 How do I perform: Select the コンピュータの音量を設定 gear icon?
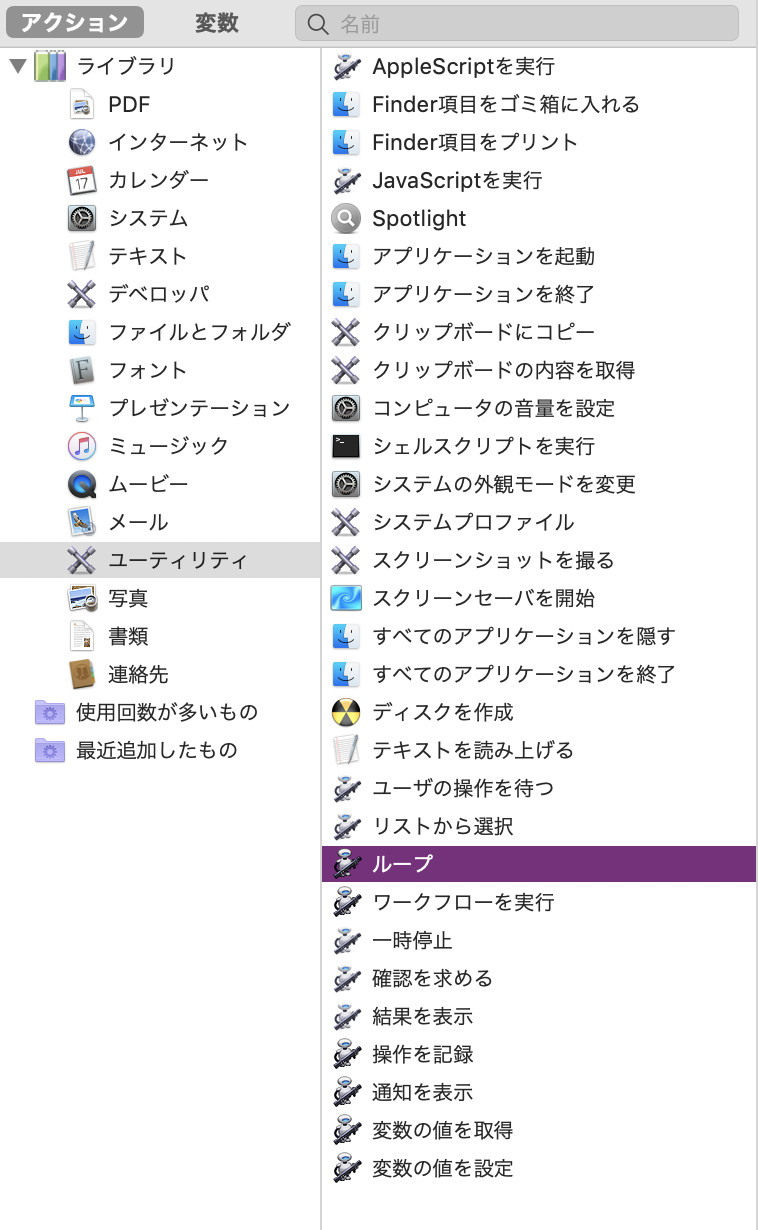click(x=346, y=409)
